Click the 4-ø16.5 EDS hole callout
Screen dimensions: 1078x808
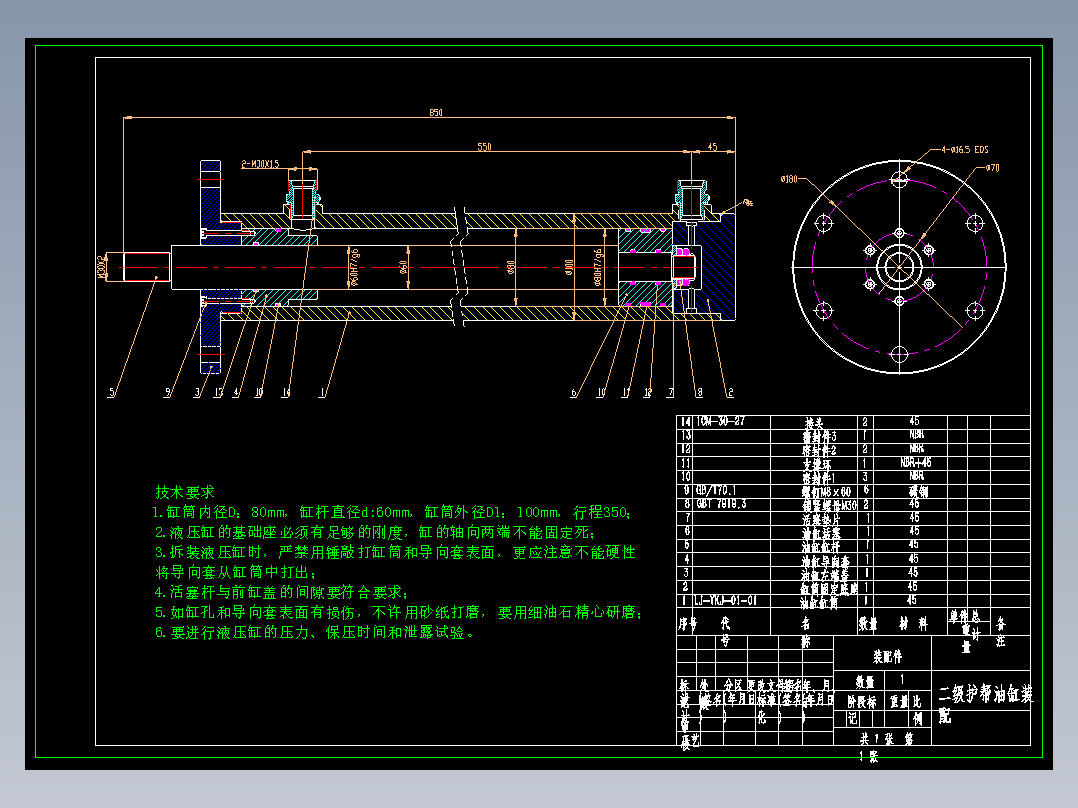965,149
